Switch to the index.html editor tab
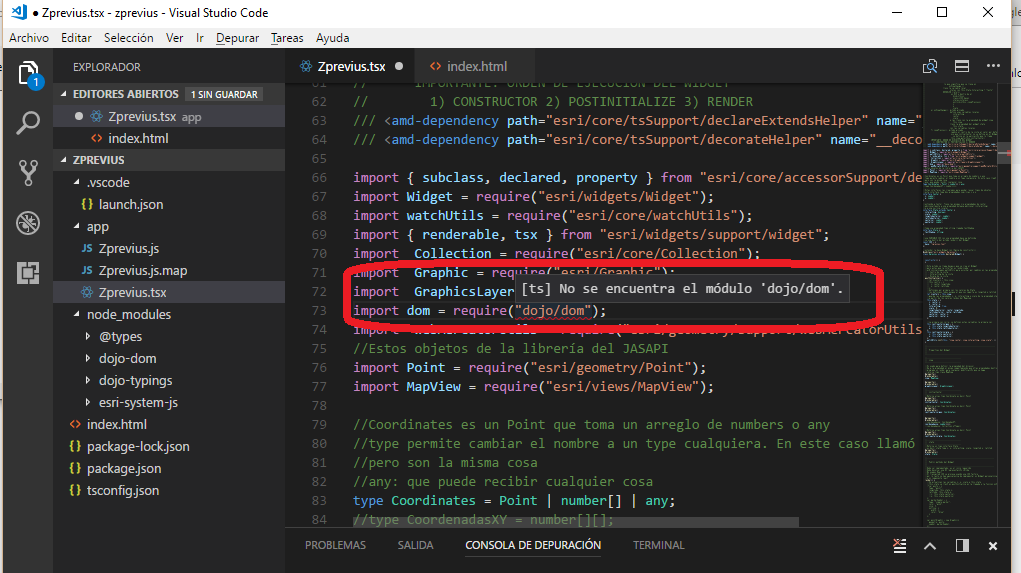1021x573 pixels. click(x=476, y=66)
